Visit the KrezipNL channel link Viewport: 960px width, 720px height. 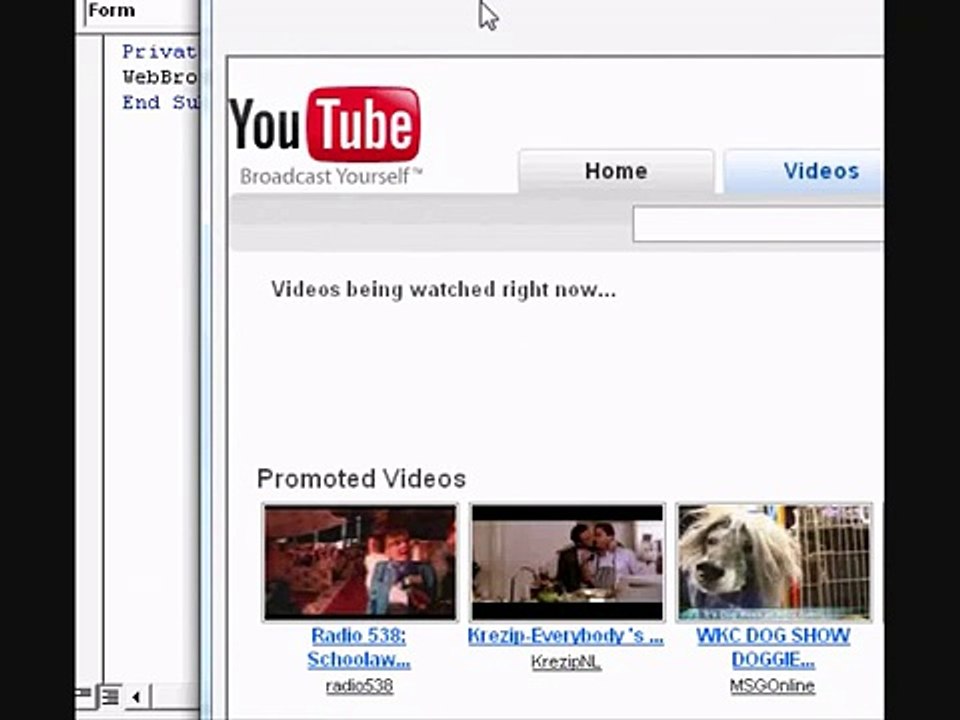[x=566, y=662]
